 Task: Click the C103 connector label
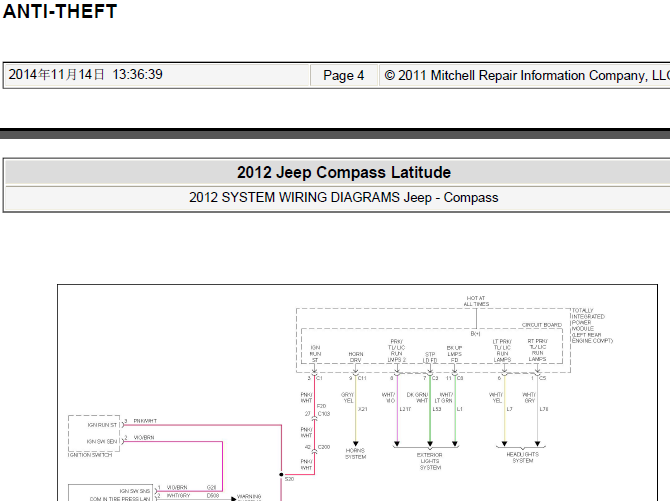[324, 414]
